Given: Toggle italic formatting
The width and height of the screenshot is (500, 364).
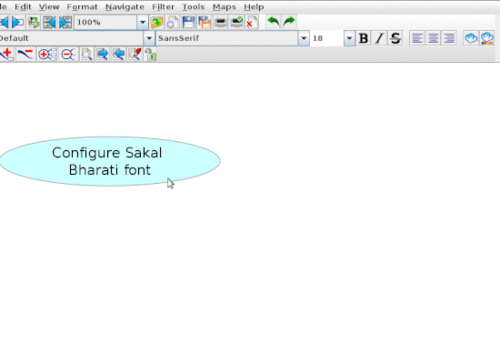Looking at the screenshot, I should [x=379, y=38].
